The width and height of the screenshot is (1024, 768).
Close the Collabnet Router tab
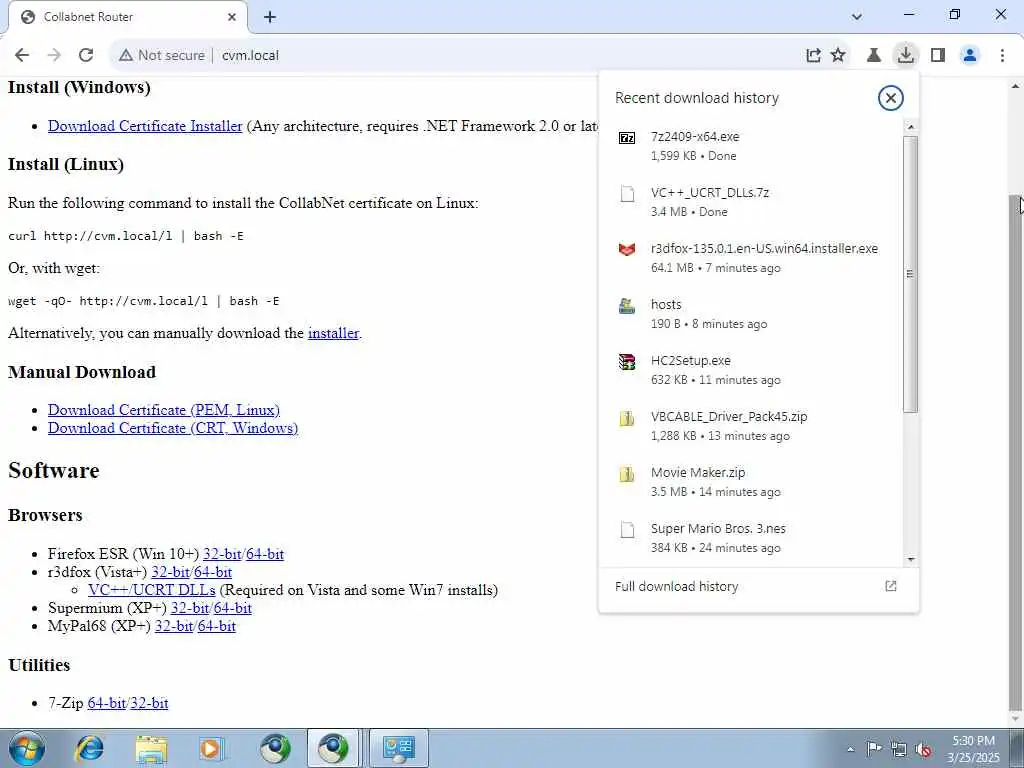coord(232,17)
